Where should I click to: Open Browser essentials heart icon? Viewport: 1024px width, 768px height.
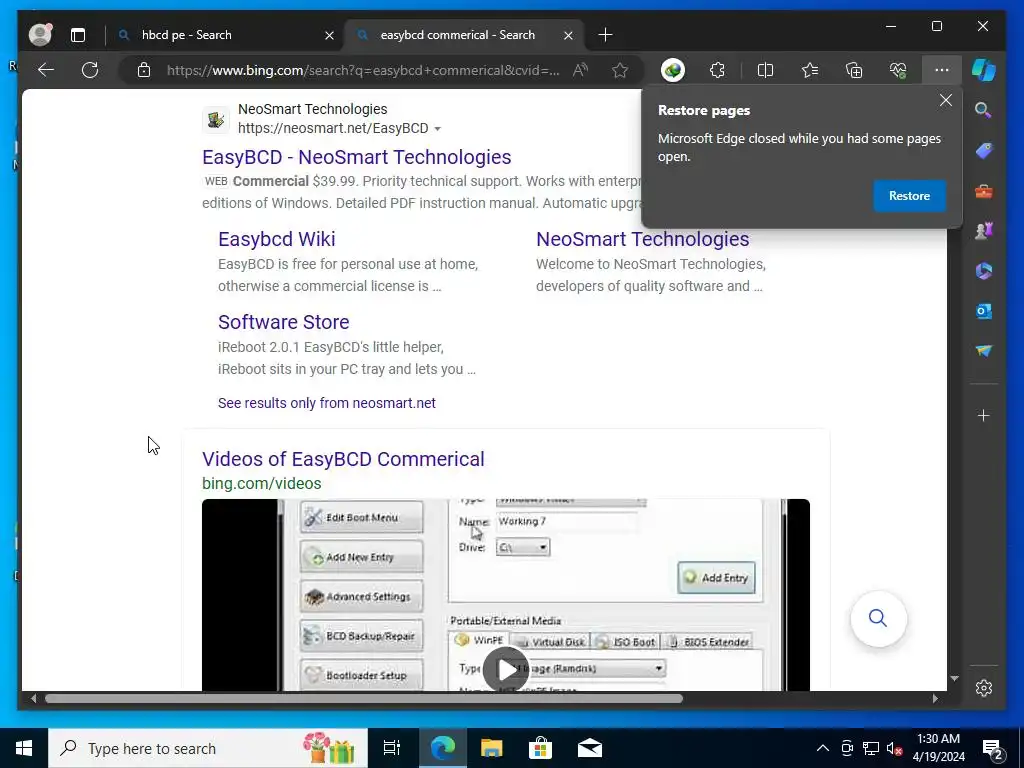pos(898,70)
